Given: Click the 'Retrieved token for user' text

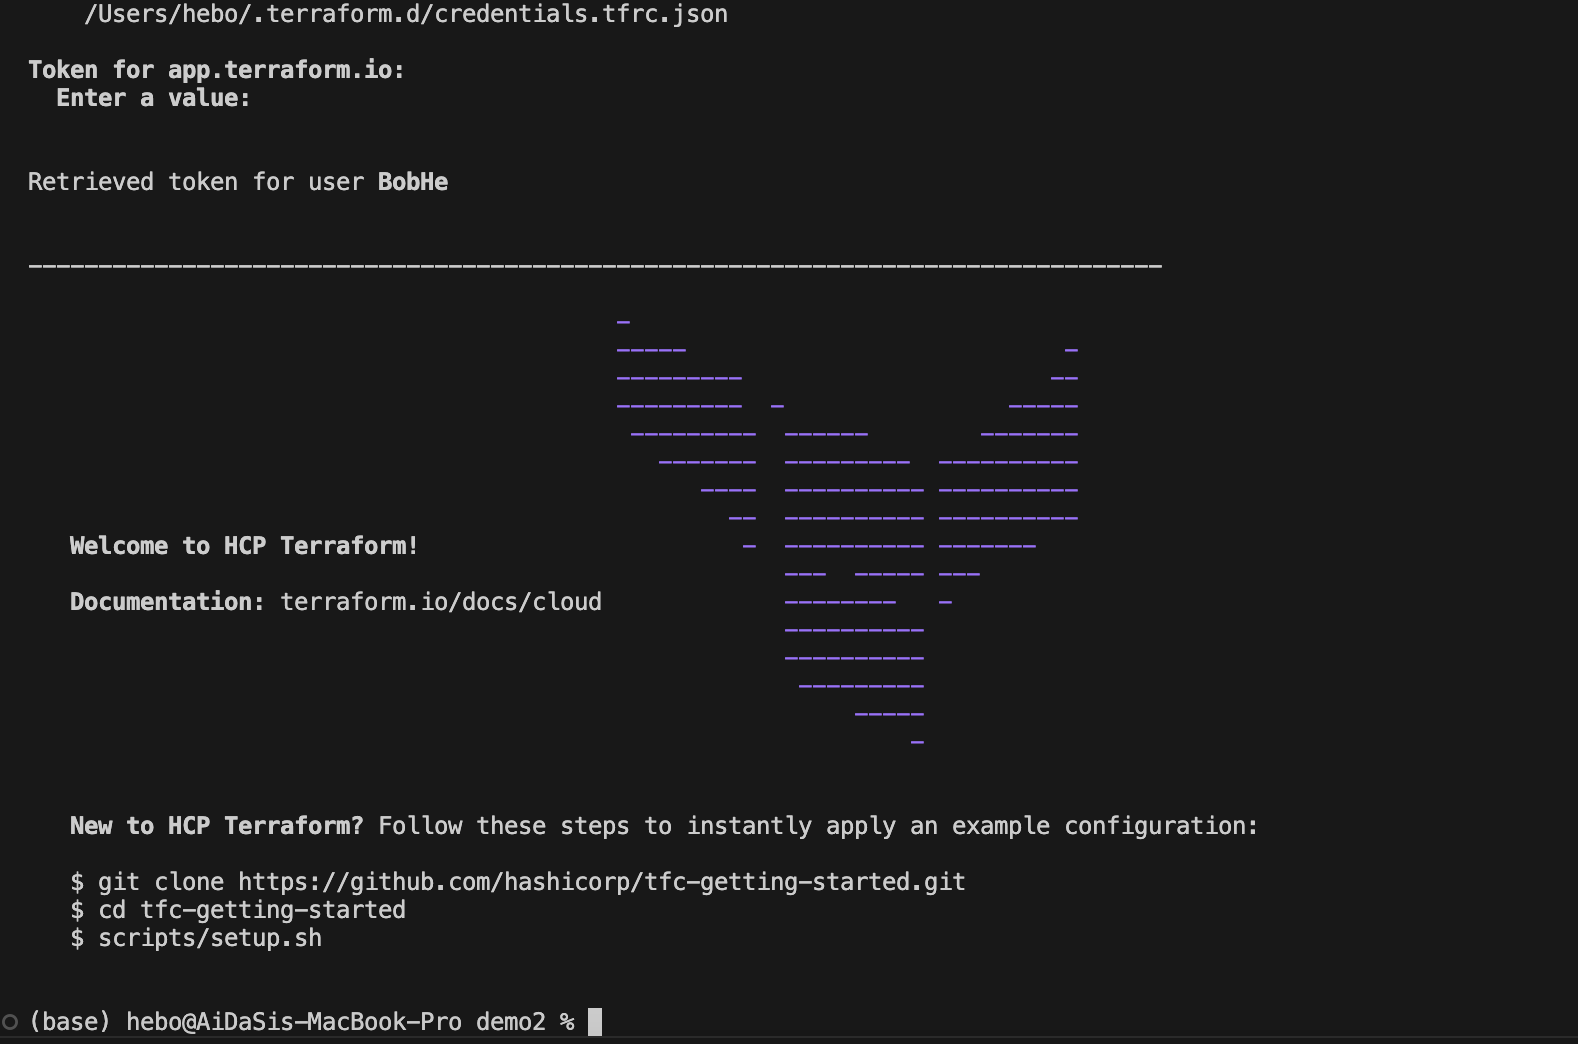Looking at the screenshot, I should 196,182.
